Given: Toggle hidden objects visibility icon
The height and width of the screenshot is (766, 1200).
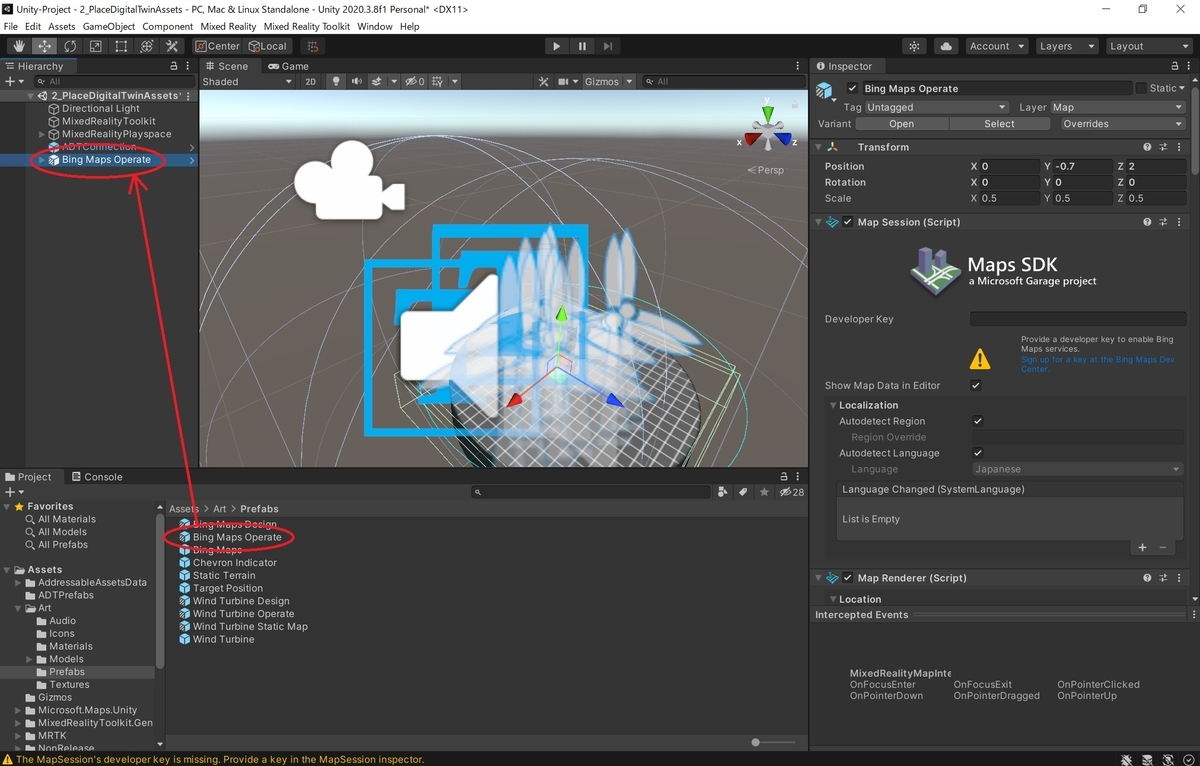Looking at the screenshot, I should (414, 81).
